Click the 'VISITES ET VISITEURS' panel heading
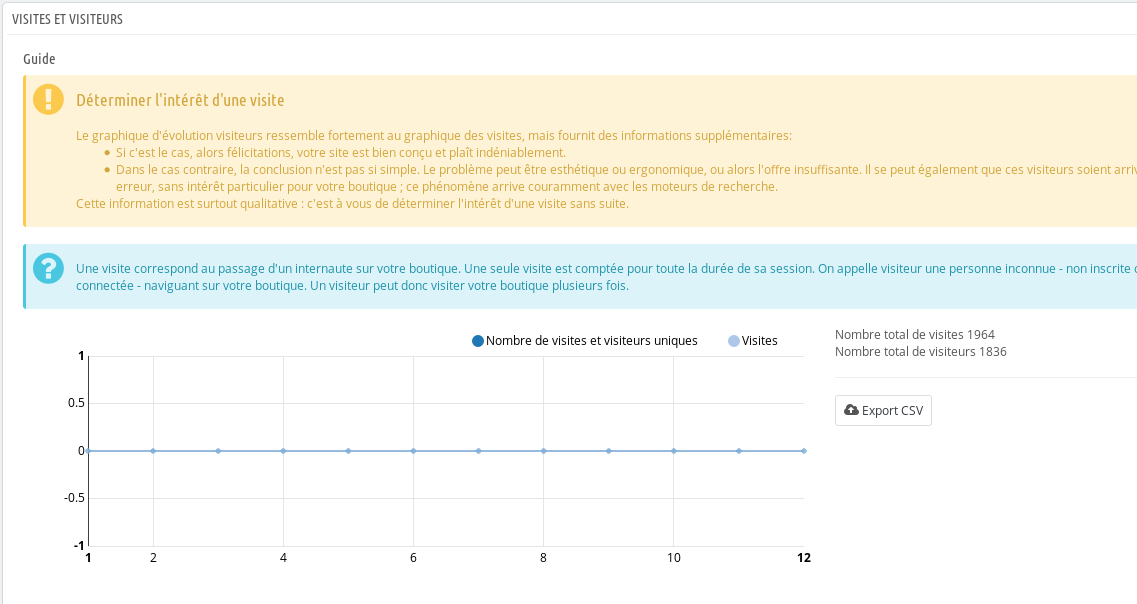Viewport: 1137px width, 604px height. 67,20
